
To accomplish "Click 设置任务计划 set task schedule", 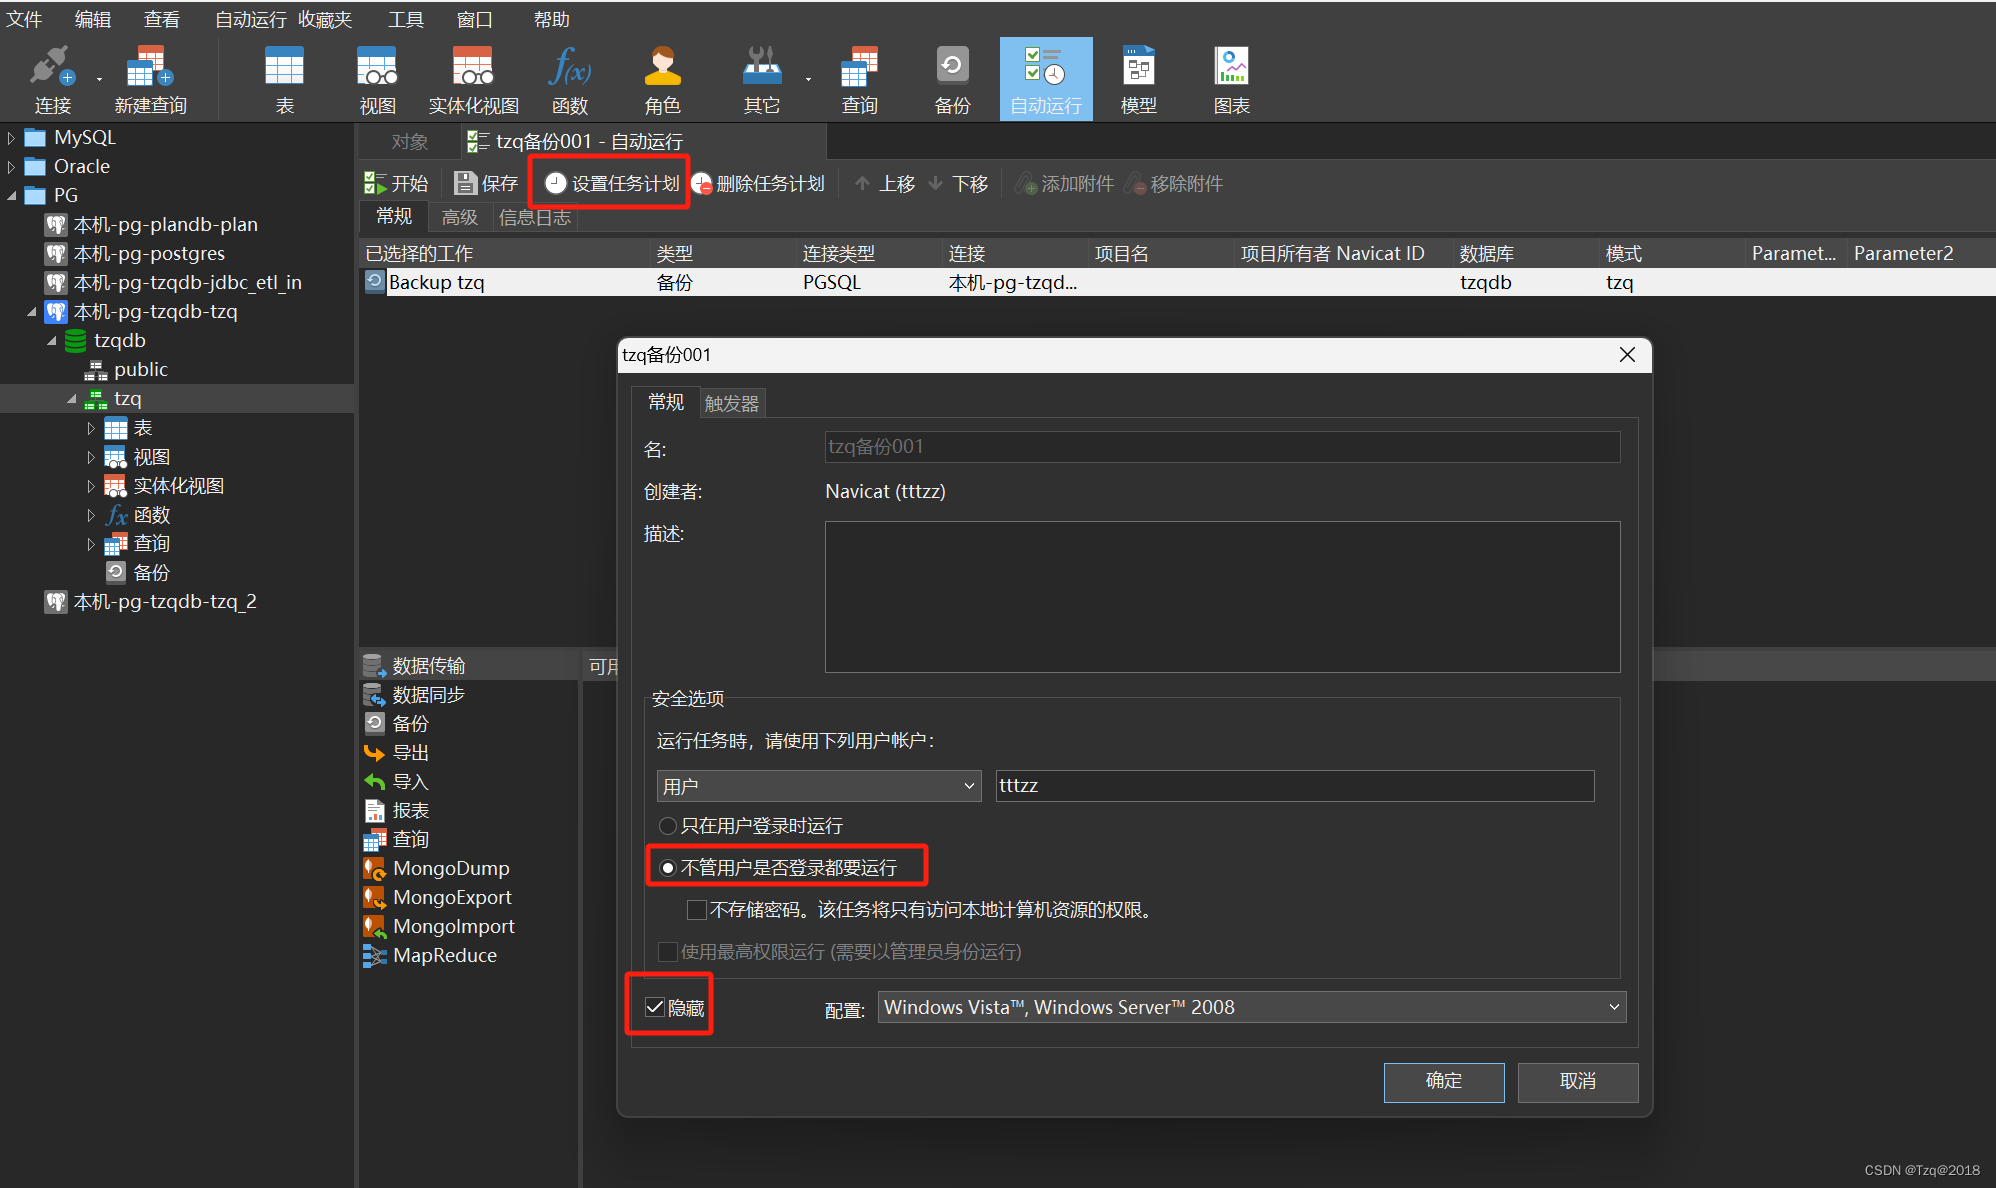I will coord(612,183).
